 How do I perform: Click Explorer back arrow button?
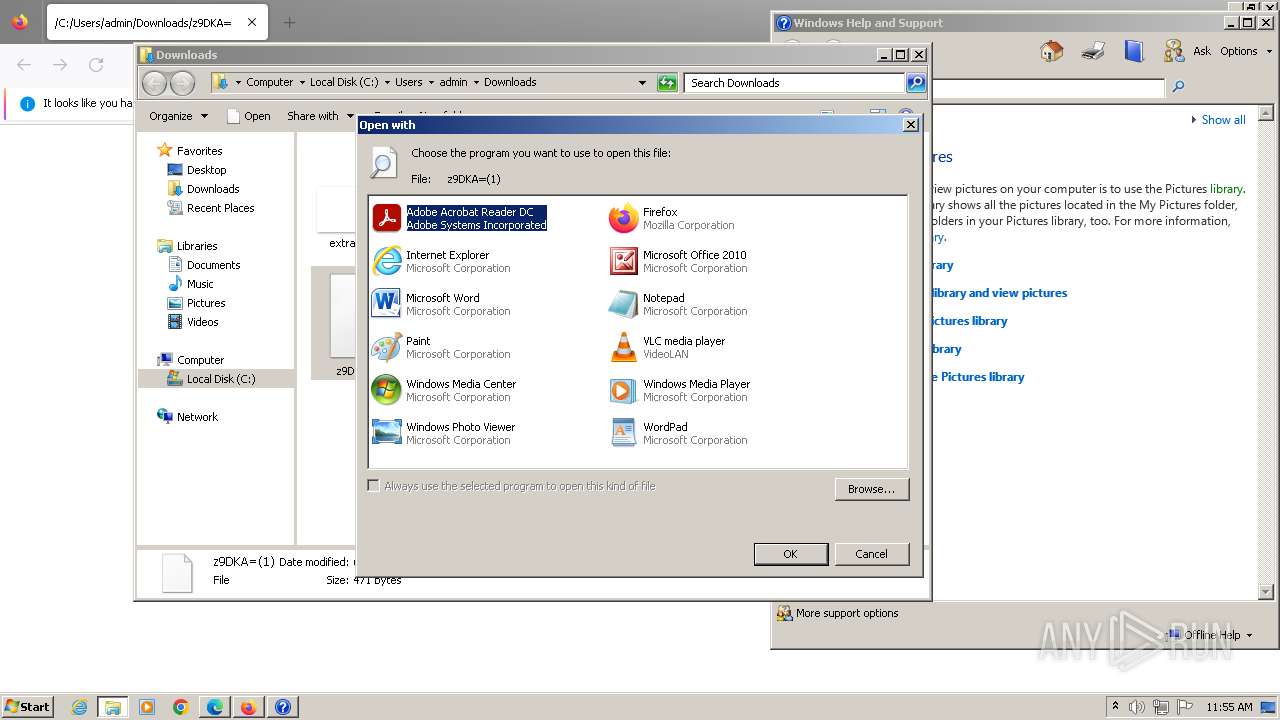pos(154,83)
